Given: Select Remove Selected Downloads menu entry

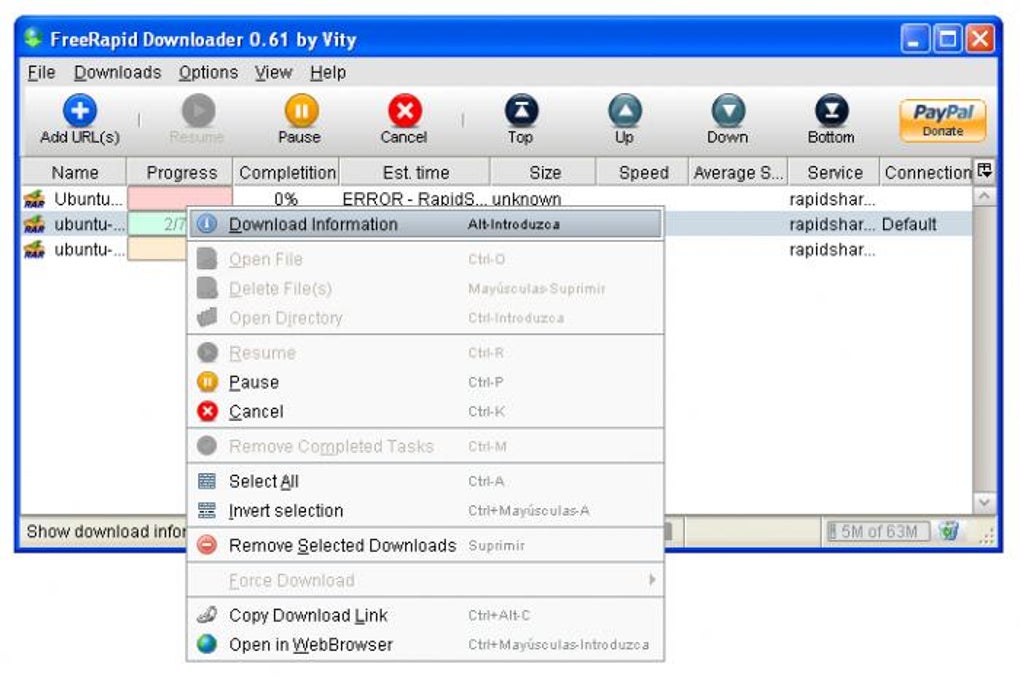Looking at the screenshot, I should tap(342, 545).
